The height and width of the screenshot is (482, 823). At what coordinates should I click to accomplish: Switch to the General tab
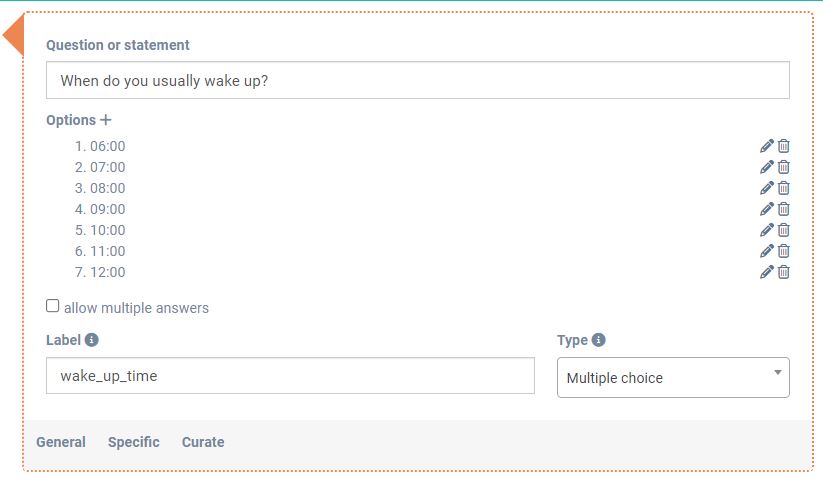click(61, 442)
